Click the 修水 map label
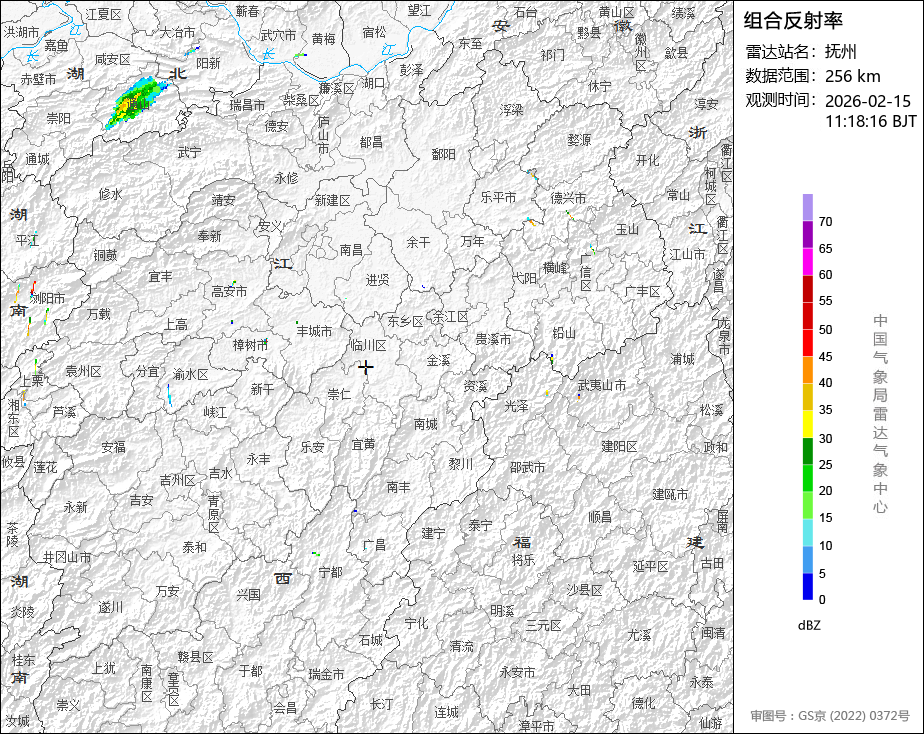The height and width of the screenshot is (734, 924). [x=110, y=194]
